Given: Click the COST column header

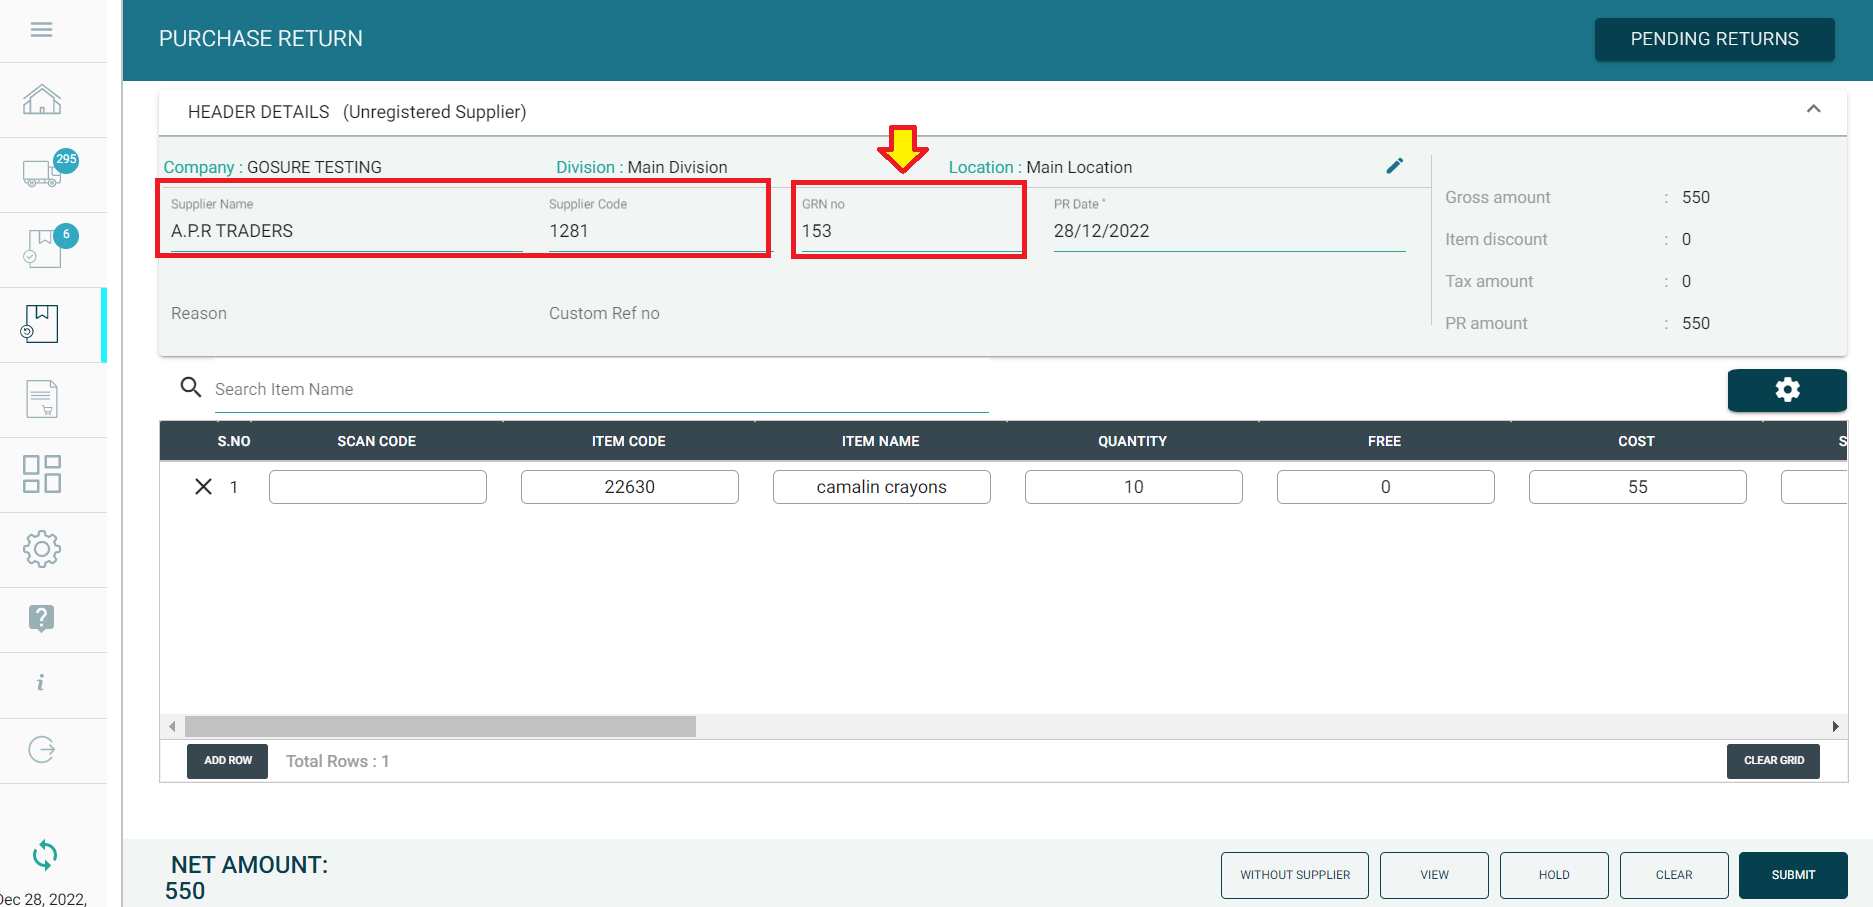Looking at the screenshot, I should (x=1636, y=441).
